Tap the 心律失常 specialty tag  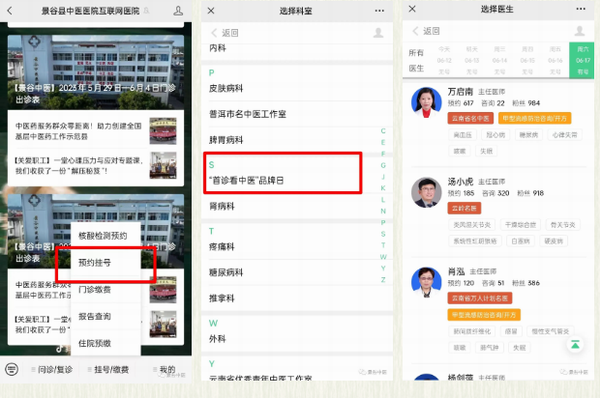[565, 135]
